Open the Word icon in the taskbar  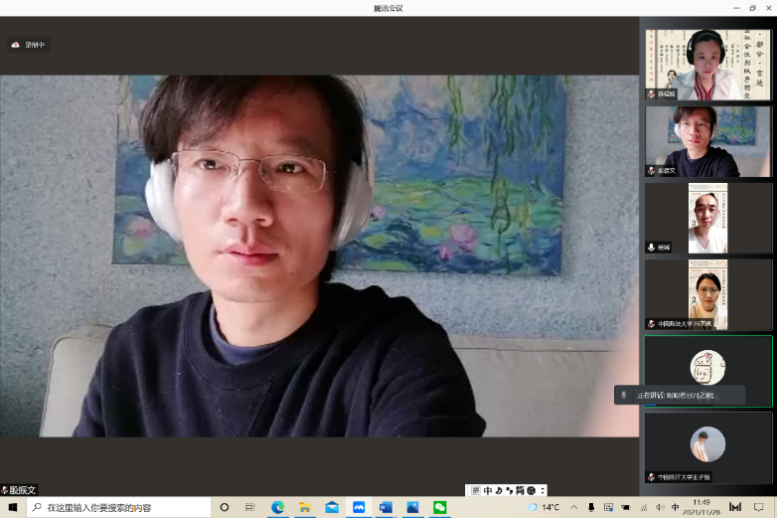click(x=386, y=508)
